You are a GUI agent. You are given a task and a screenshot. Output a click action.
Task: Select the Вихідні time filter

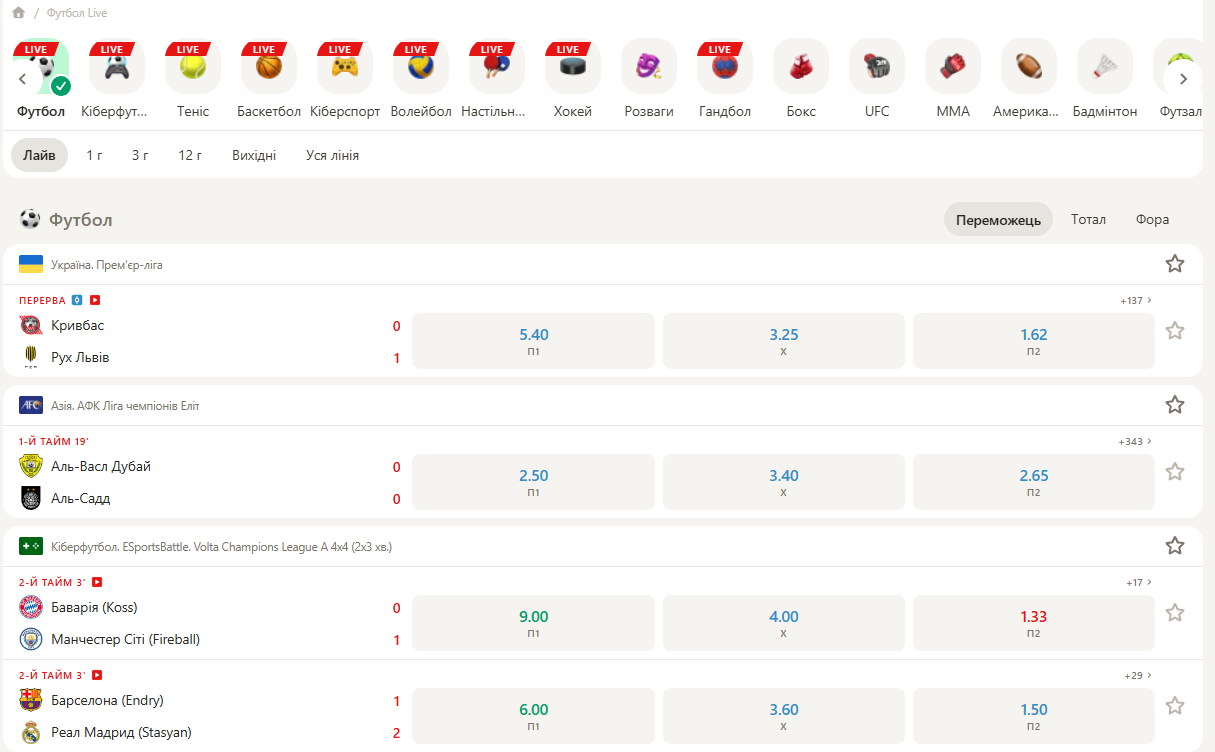pos(254,155)
